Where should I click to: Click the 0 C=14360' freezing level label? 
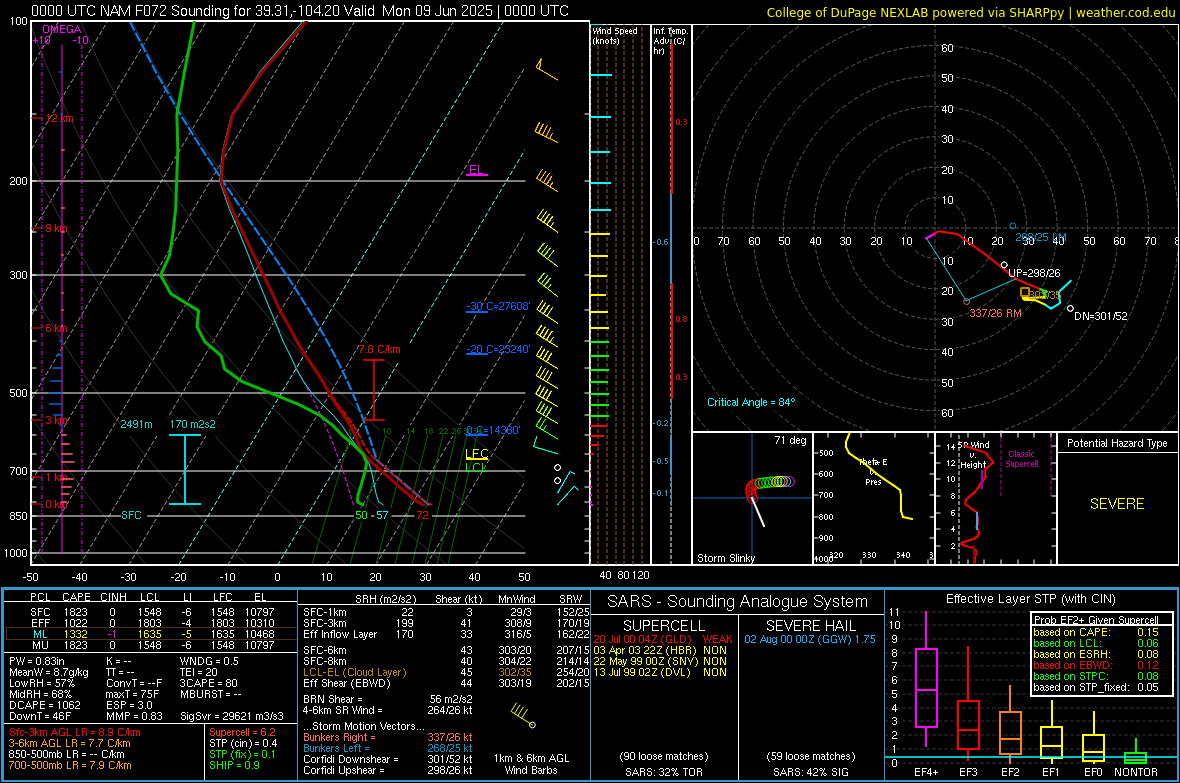pyautogui.click(x=493, y=430)
